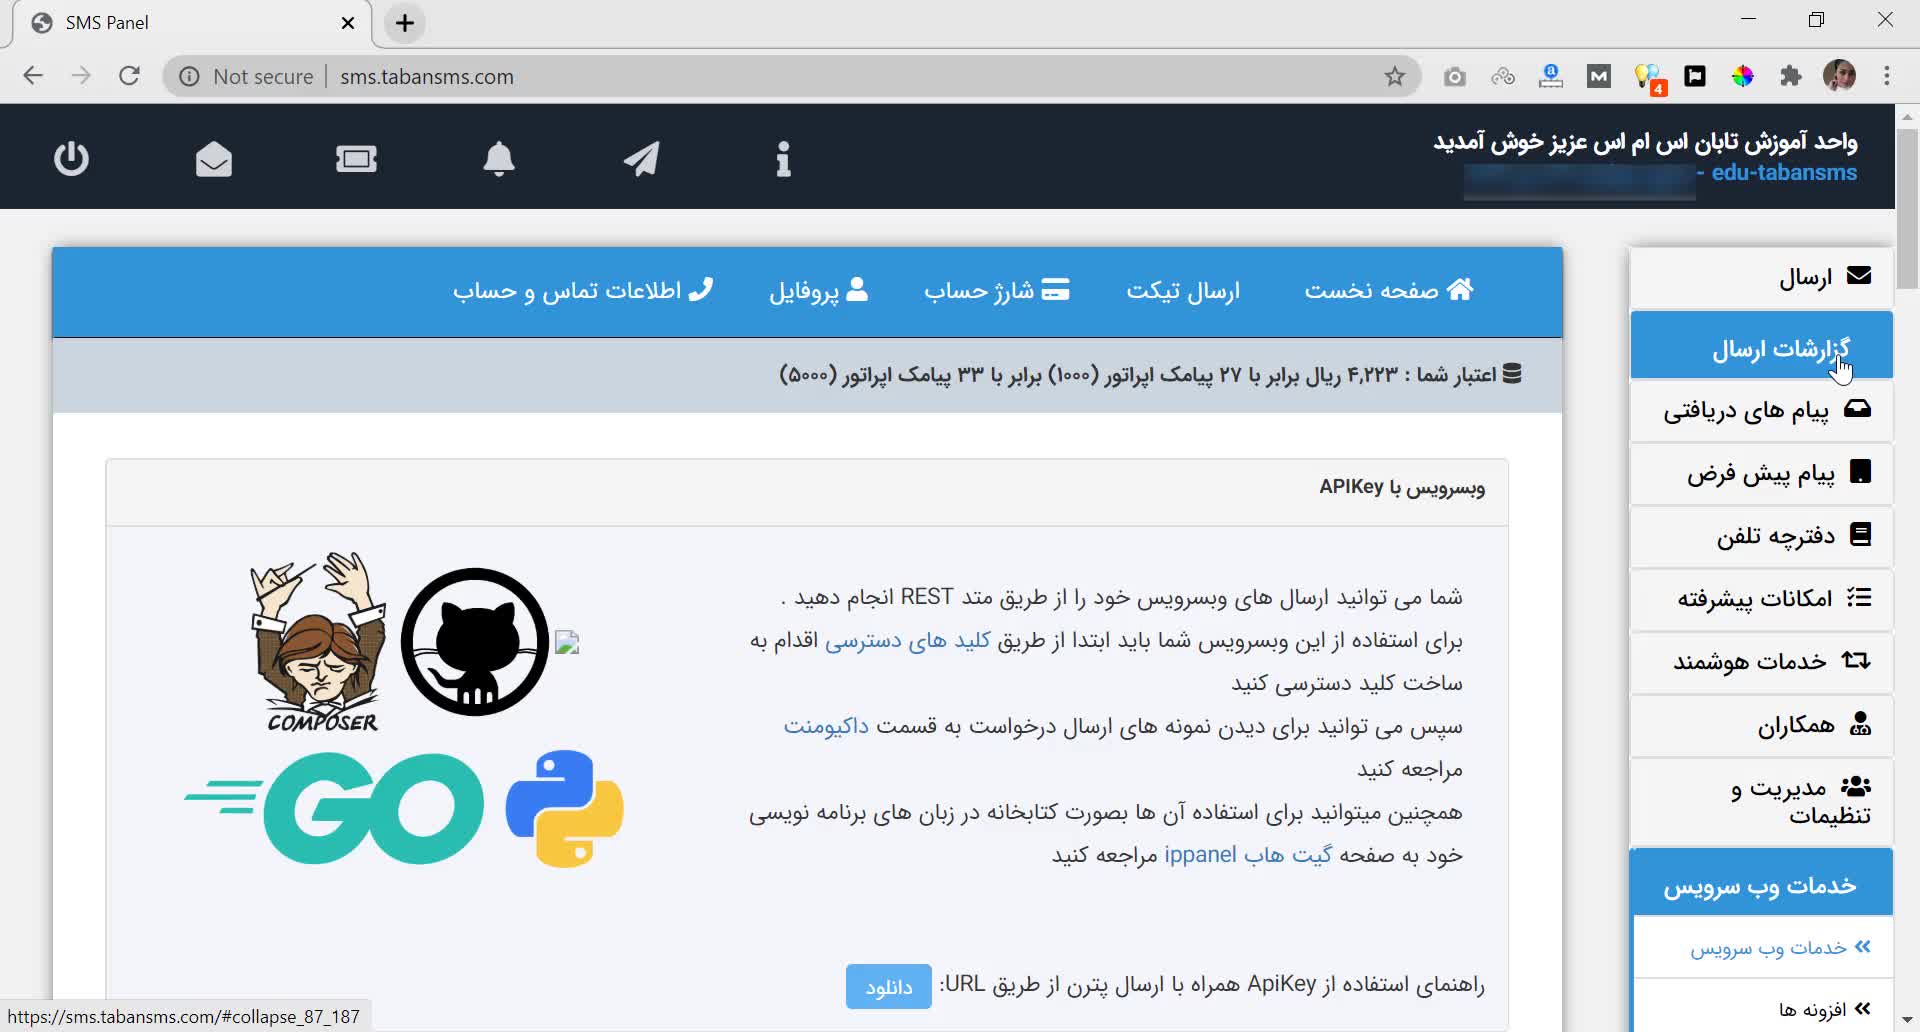Open پروفایل in the top navigation

pos(818,291)
